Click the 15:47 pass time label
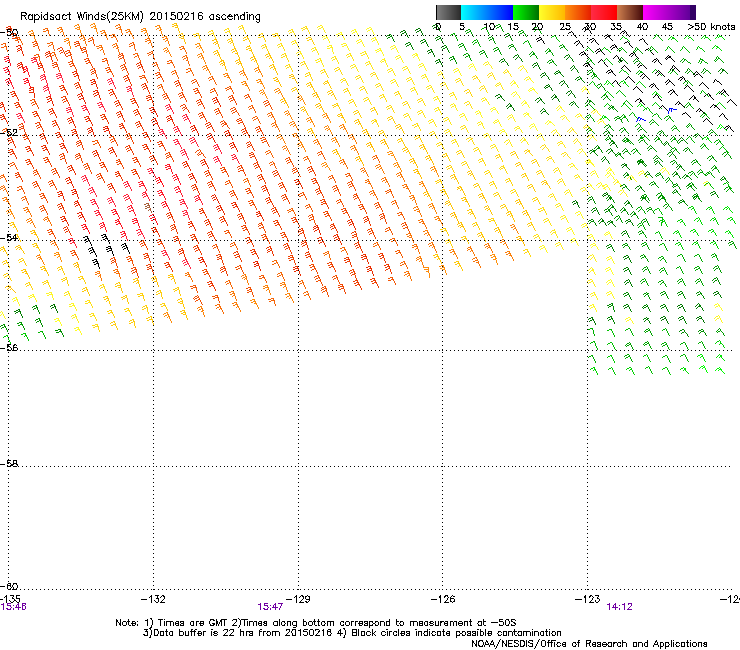 tap(270, 607)
